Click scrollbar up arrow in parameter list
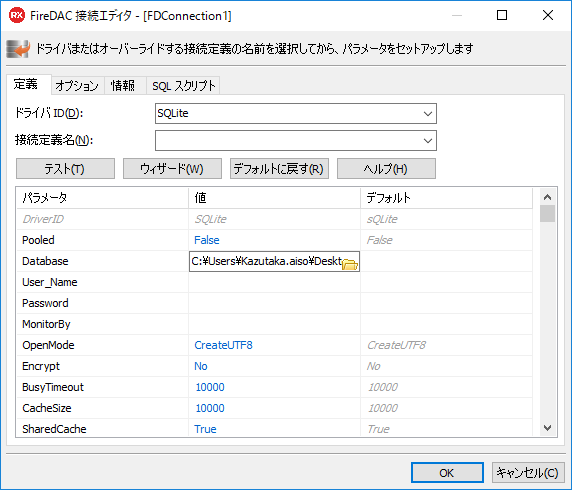Image resolution: width=572 pixels, height=490 pixels. coord(547,197)
